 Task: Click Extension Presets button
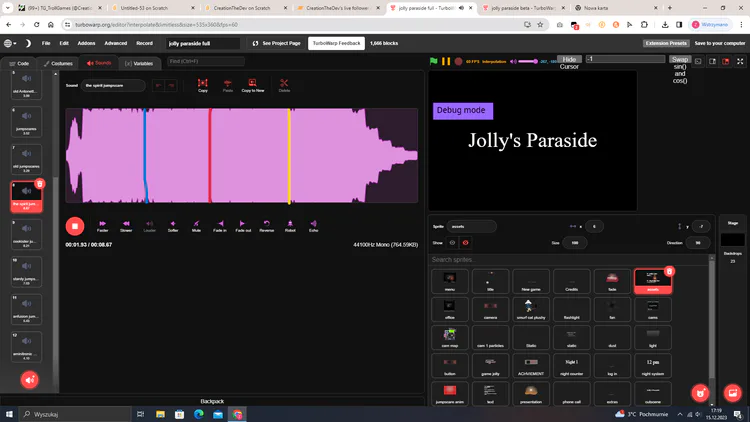point(666,43)
